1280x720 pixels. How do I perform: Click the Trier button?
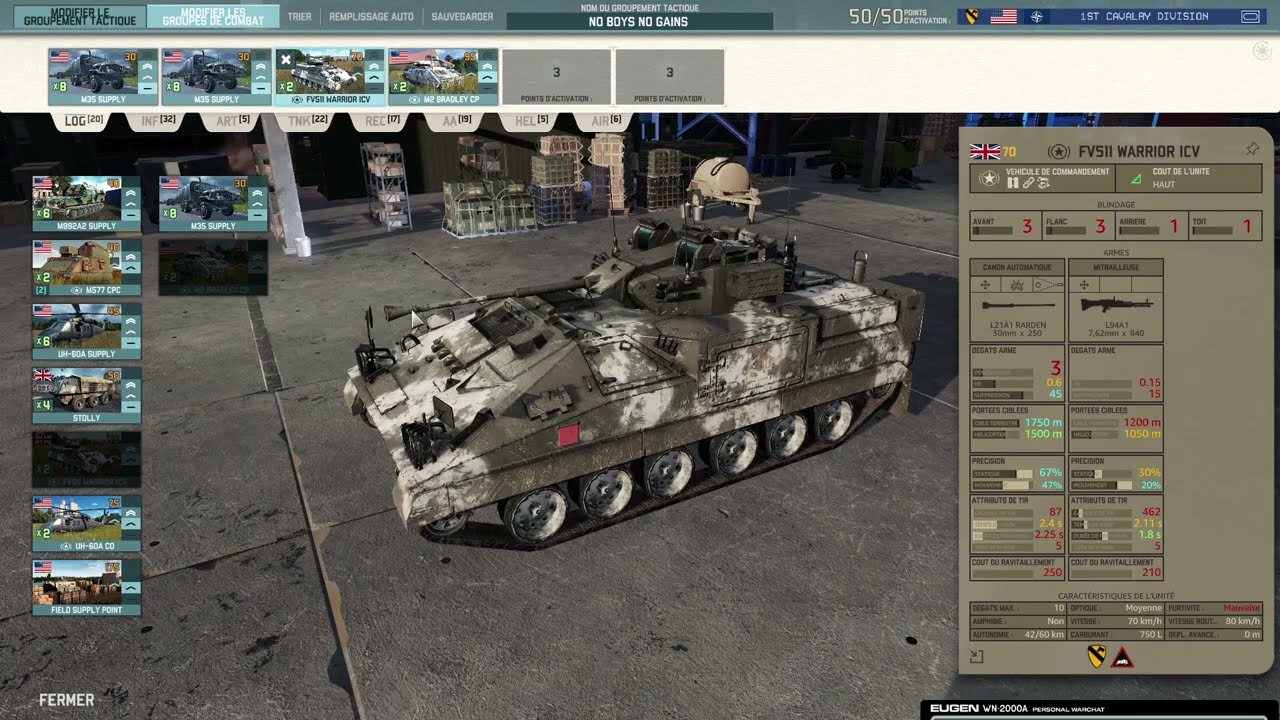pyautogui.click(x=299, y=17)
